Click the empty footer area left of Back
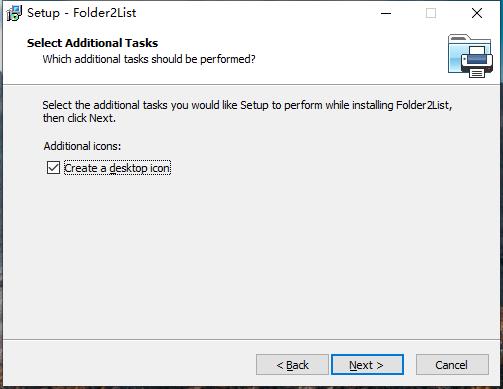Screen dimensions: 503x389 pos(129,365)
